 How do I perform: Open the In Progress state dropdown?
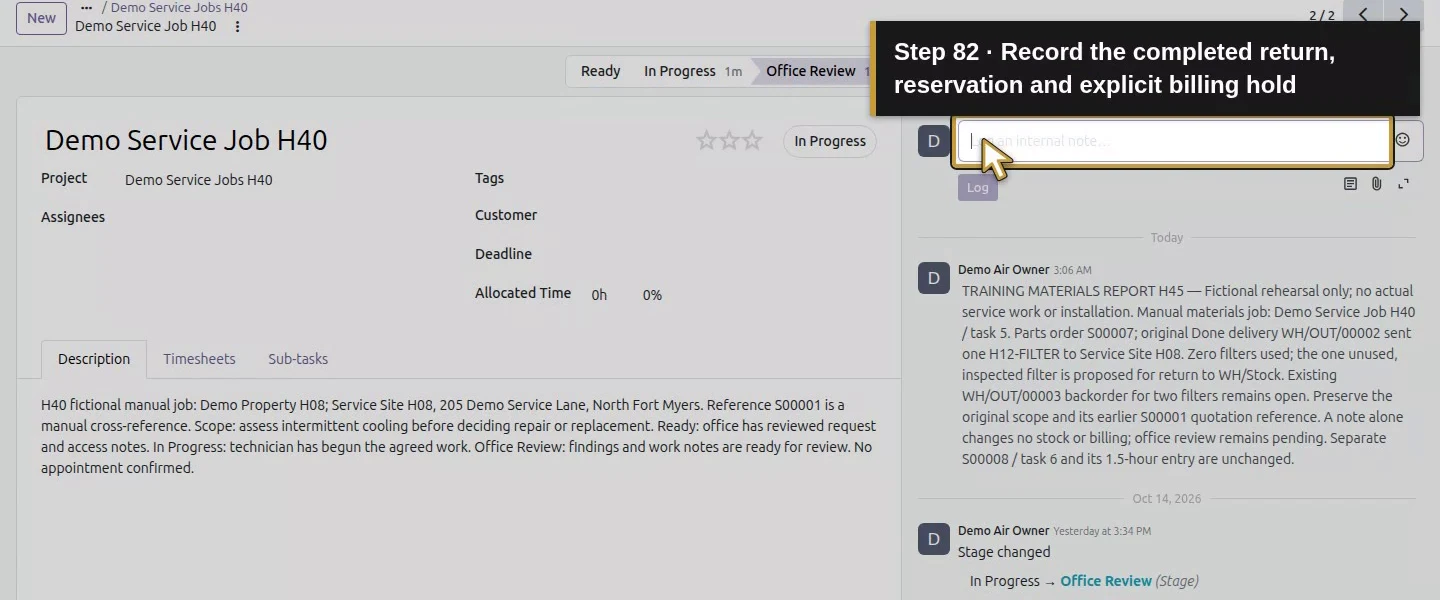click(830, 141)
